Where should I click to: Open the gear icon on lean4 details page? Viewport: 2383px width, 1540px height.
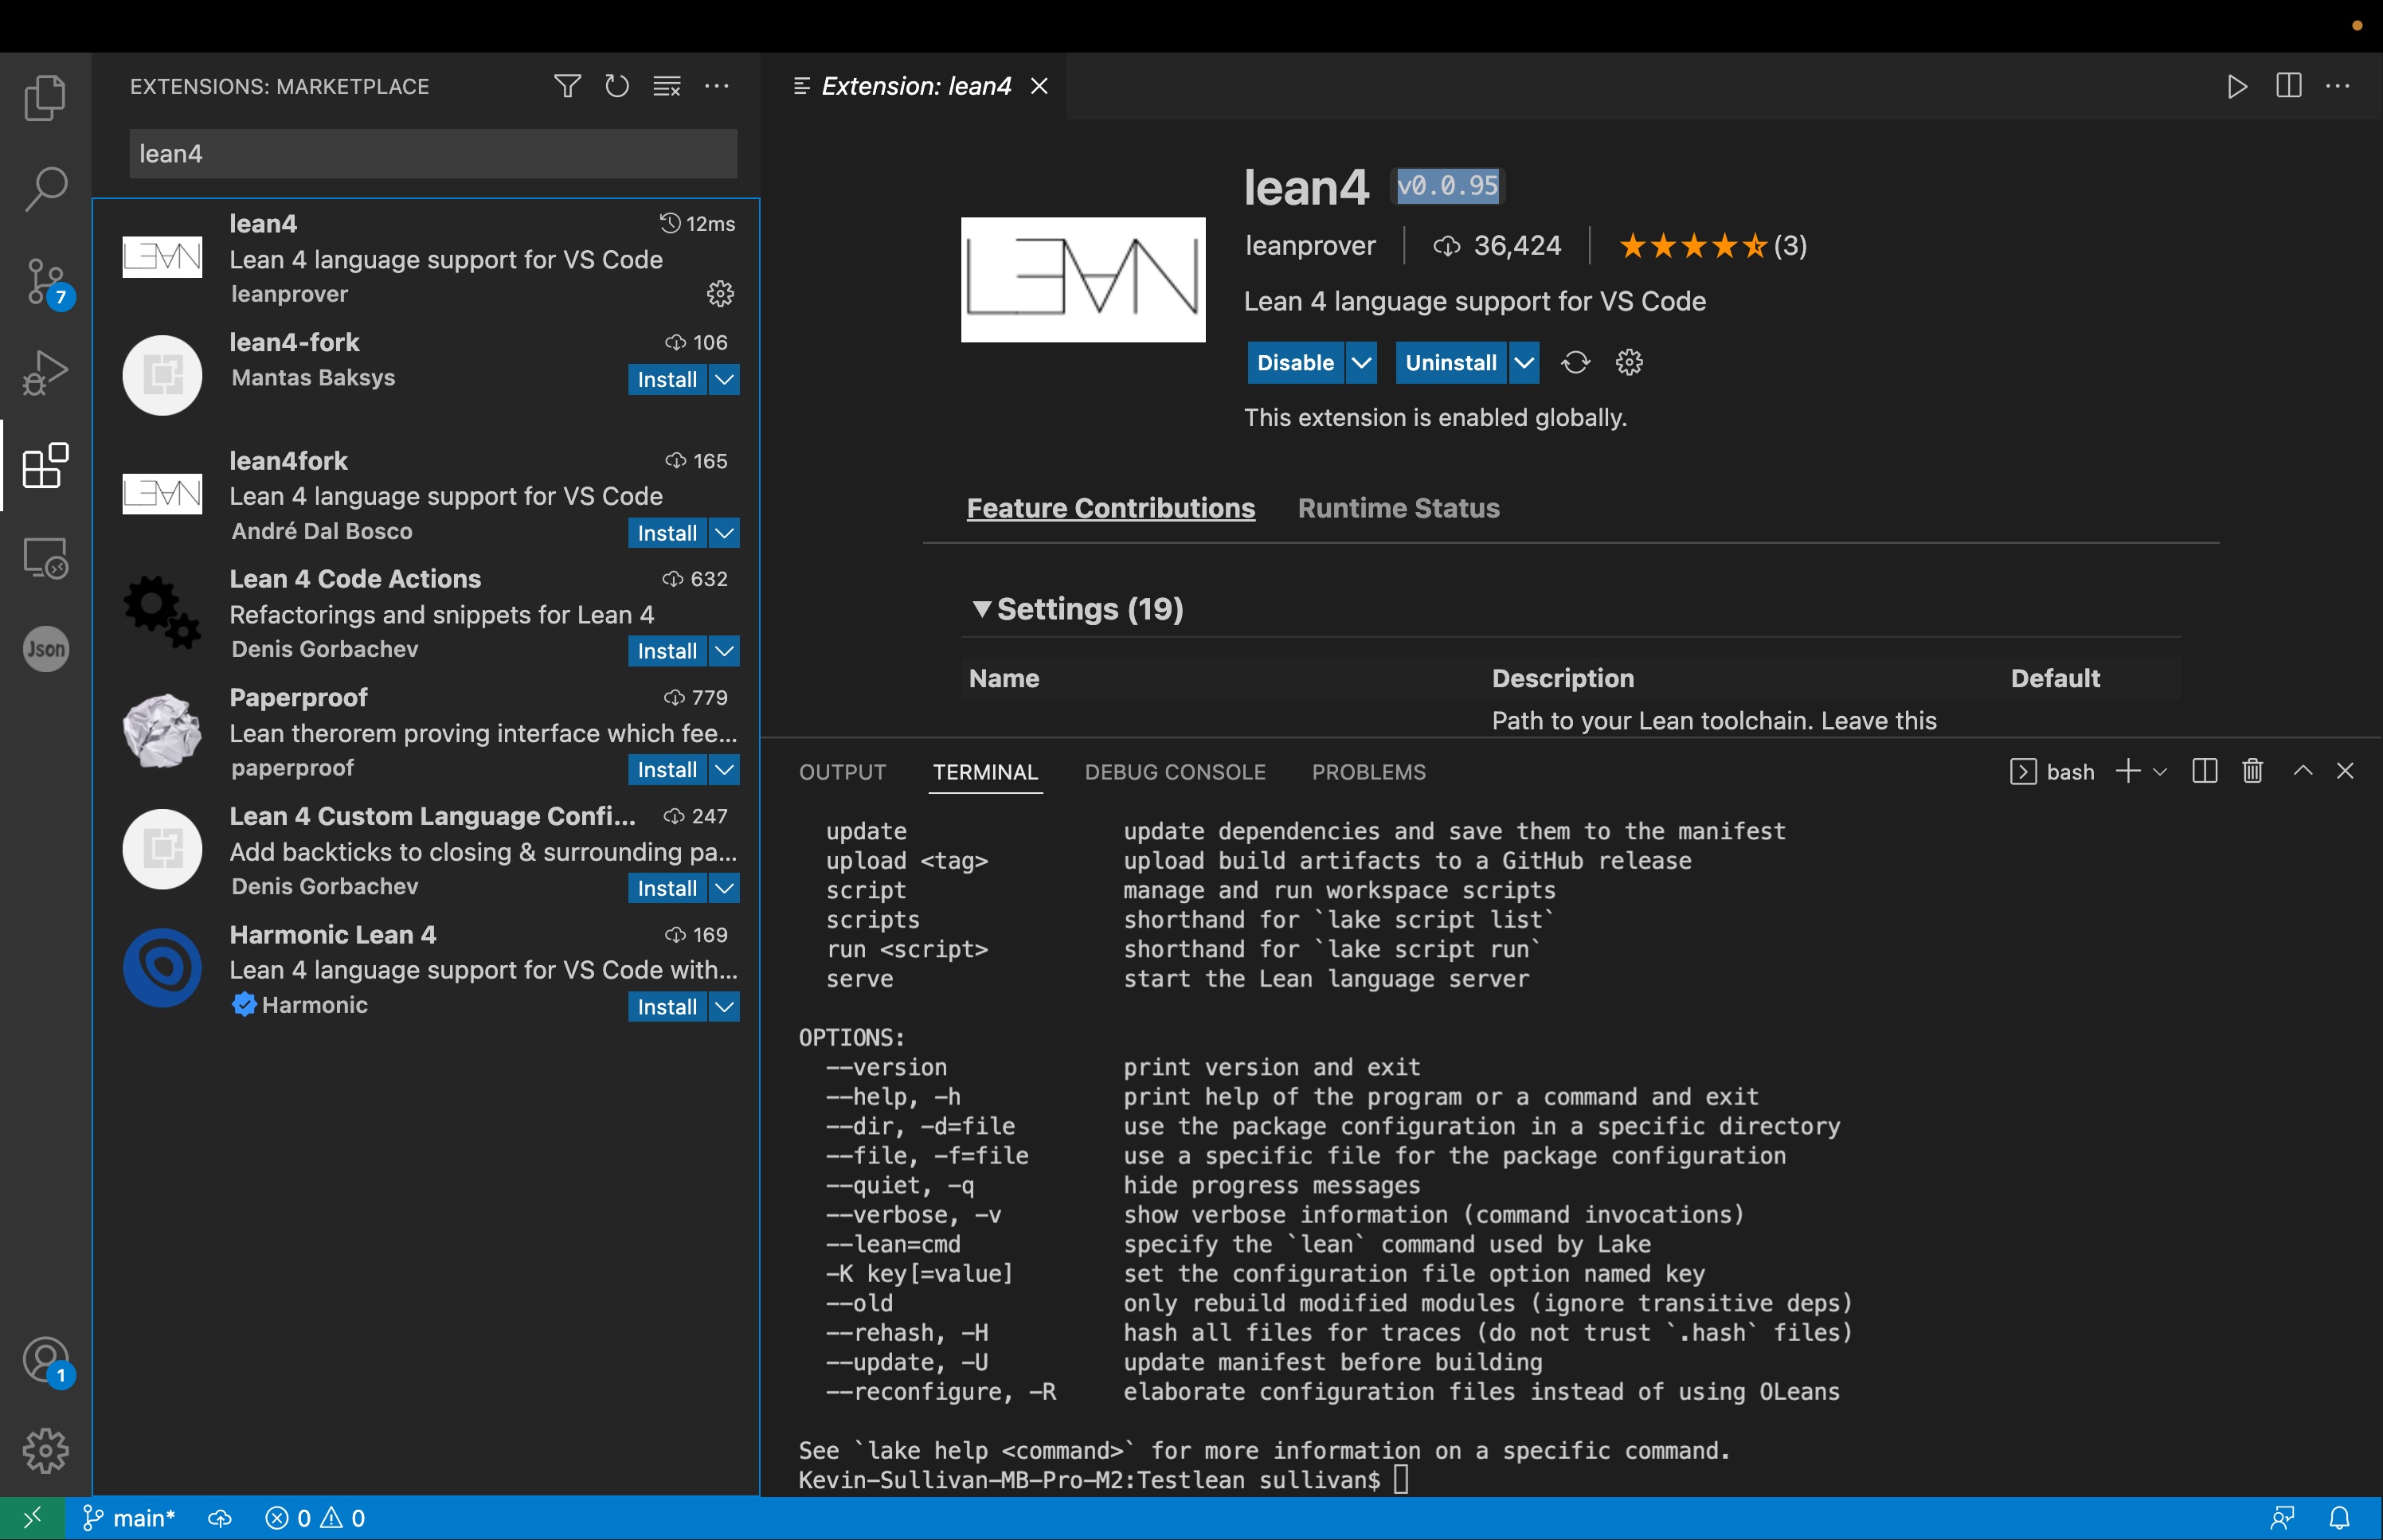pyautogui.click(x=1629, y=362)
